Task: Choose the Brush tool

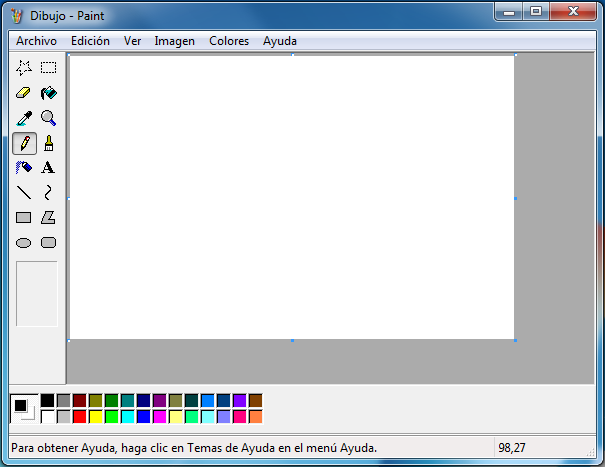Action: pos(48,143)
